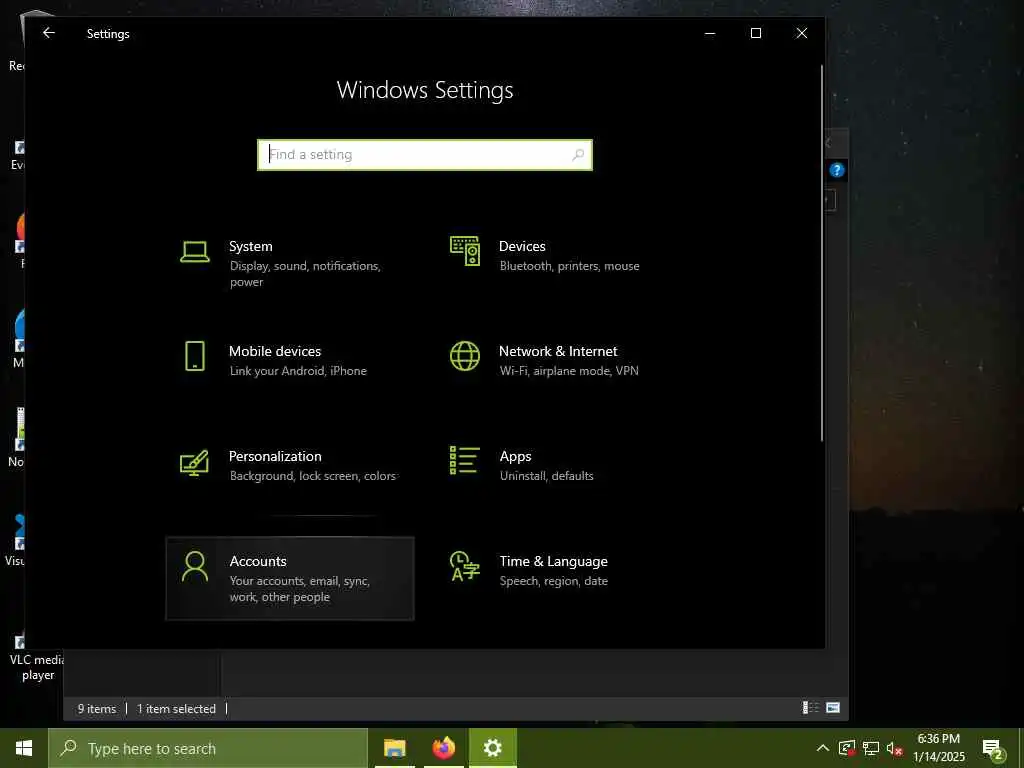Viewport: 1024px width, 768px height.
Task: Open the Devices keyboard and speaker icon
Action: click(x=465, y=251)
